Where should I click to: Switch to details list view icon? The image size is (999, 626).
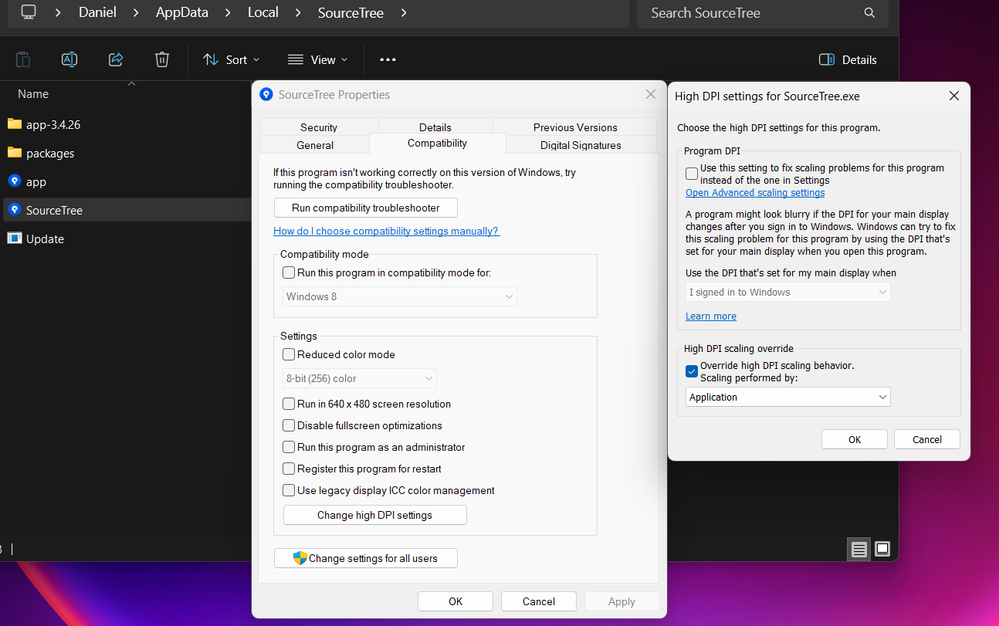coord(859,549)
